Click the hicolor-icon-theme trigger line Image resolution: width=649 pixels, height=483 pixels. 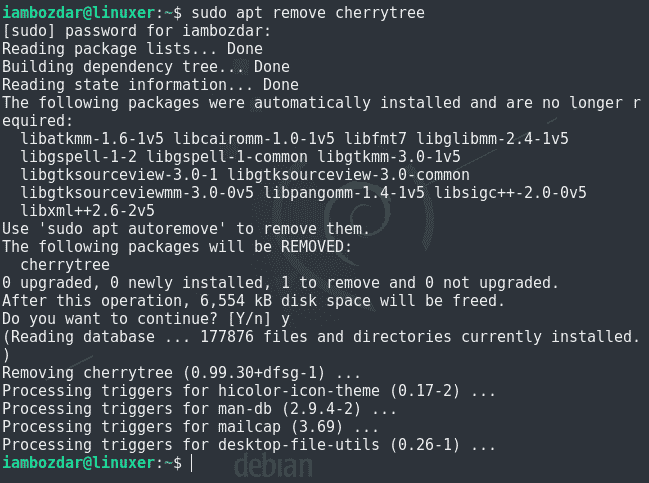click(249, 391)
